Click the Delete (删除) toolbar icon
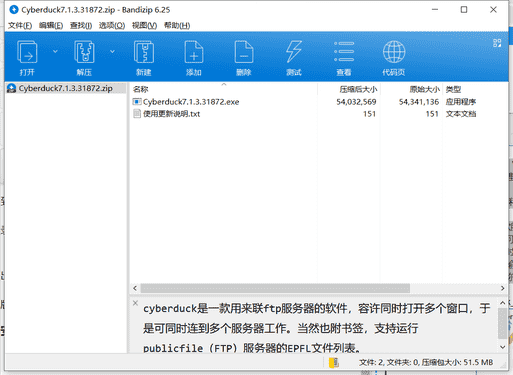 [x=244, y=52]
